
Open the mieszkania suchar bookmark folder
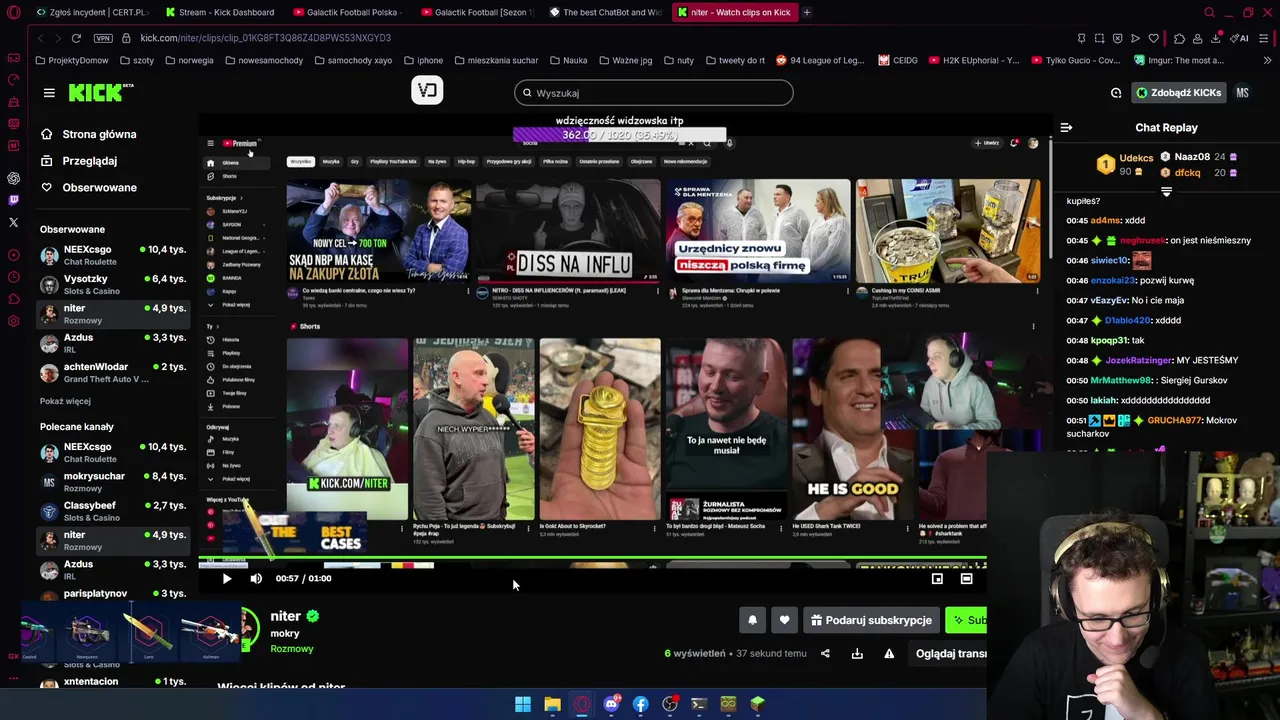click(x=496, y=60)
